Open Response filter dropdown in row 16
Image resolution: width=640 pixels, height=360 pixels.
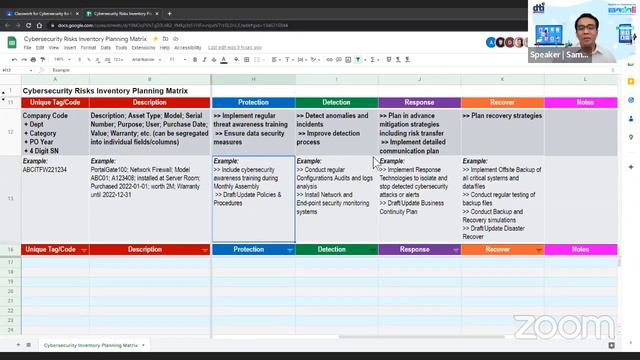(456, 250)
